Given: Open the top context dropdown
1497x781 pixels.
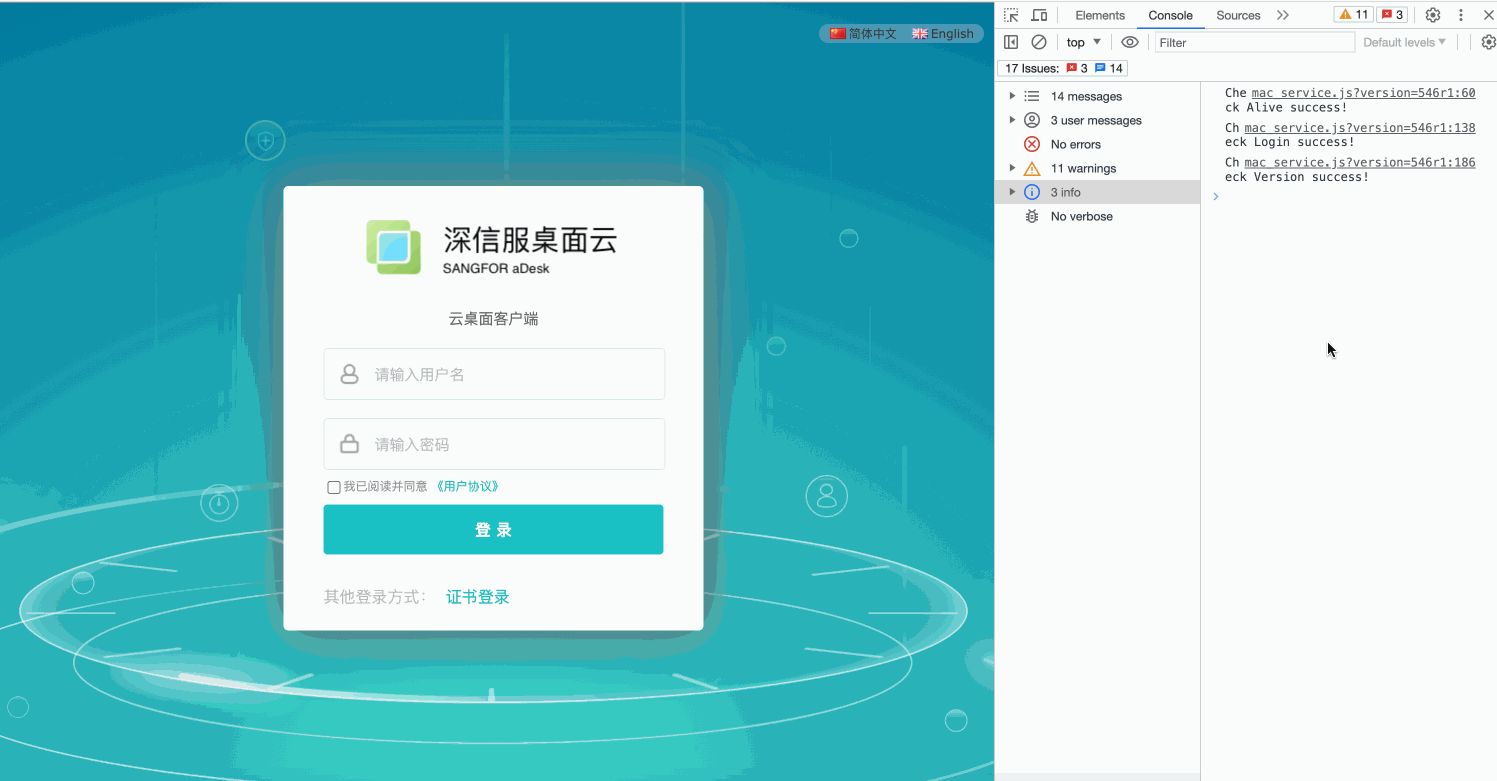Looking at the screenshot, I should point(1084,42).
